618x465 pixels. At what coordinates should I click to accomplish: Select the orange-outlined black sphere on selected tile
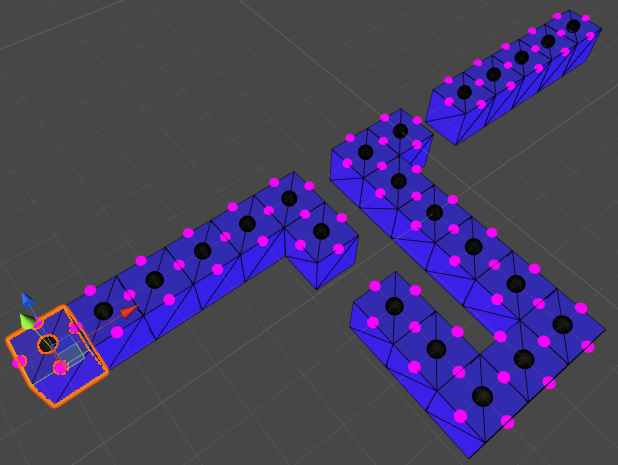point(48,344)
